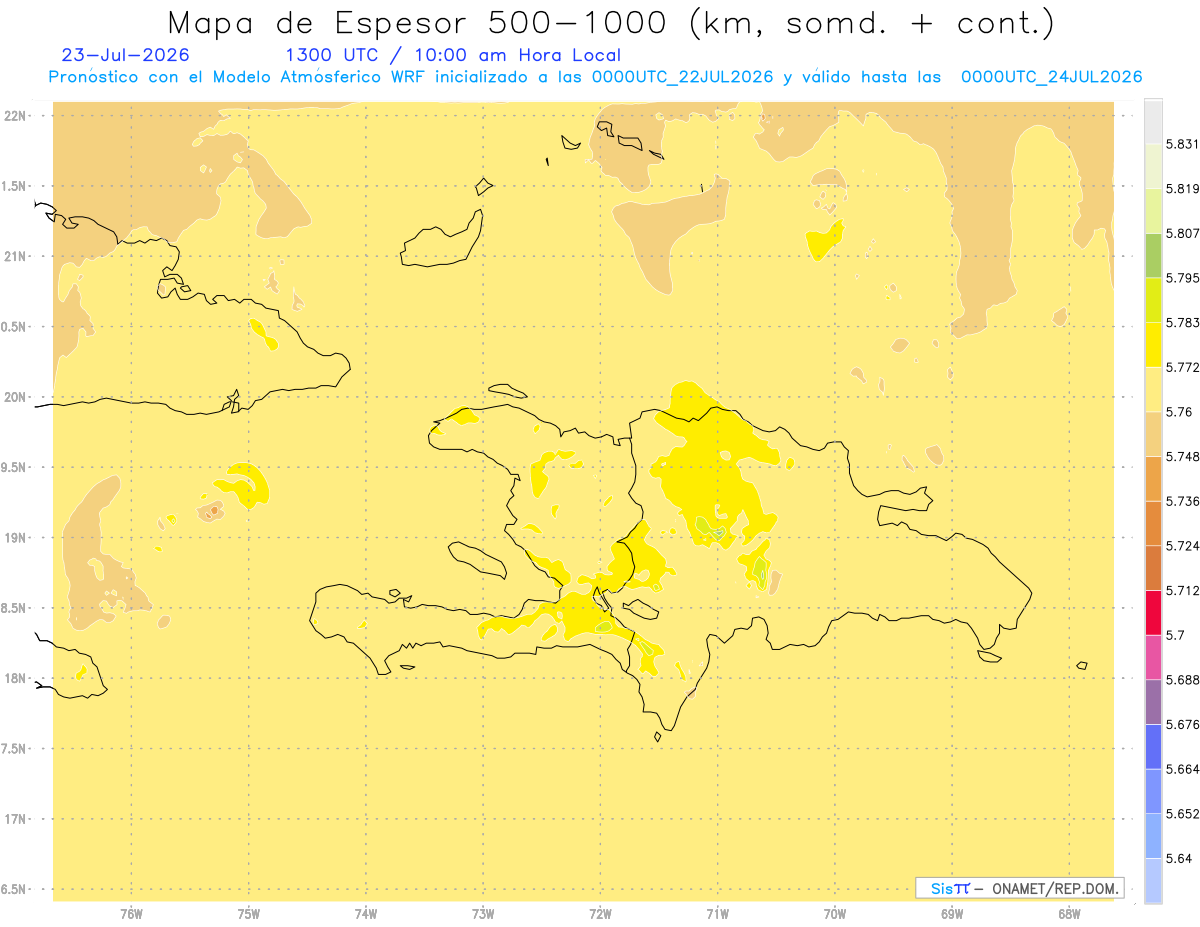Screen dimensions: 1200x927
Task: Click the colorbar value 5.688
Action: click(1183, 680)
